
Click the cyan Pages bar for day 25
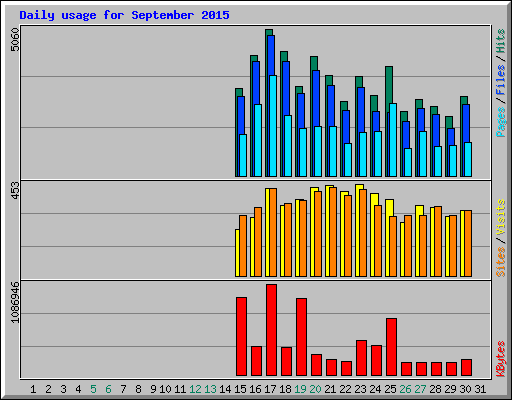(393, 140)
